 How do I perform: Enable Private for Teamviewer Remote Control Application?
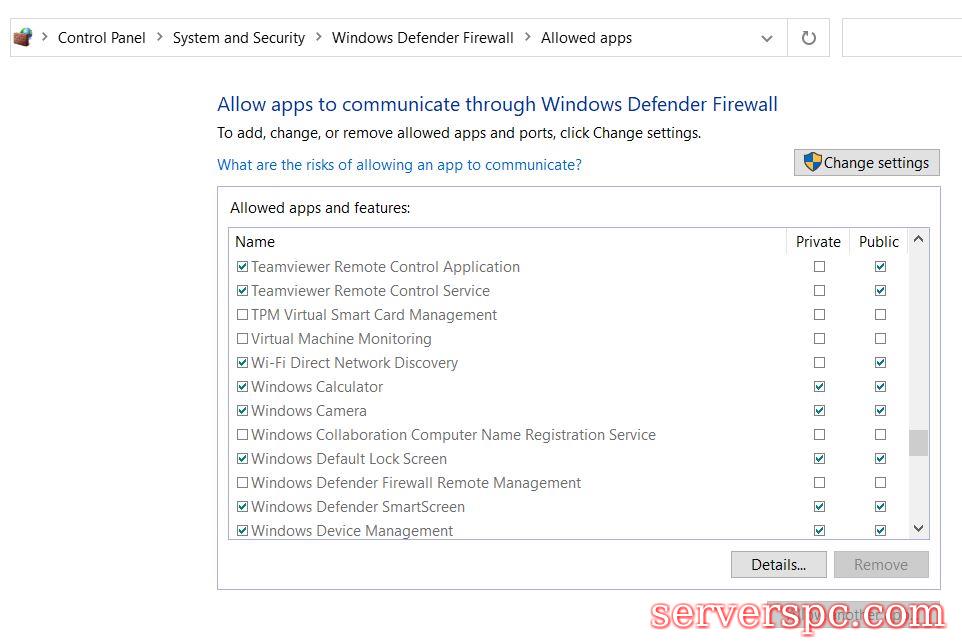pos(820,267)
